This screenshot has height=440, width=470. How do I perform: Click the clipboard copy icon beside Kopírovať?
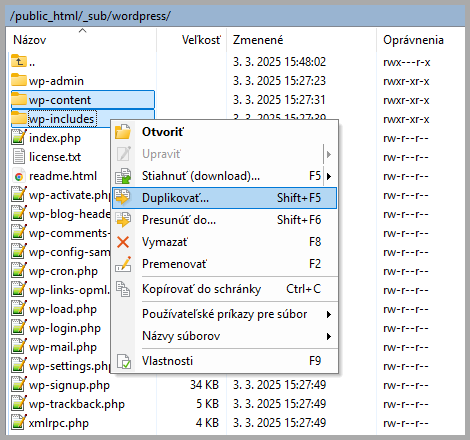click(x=123, y=289)
